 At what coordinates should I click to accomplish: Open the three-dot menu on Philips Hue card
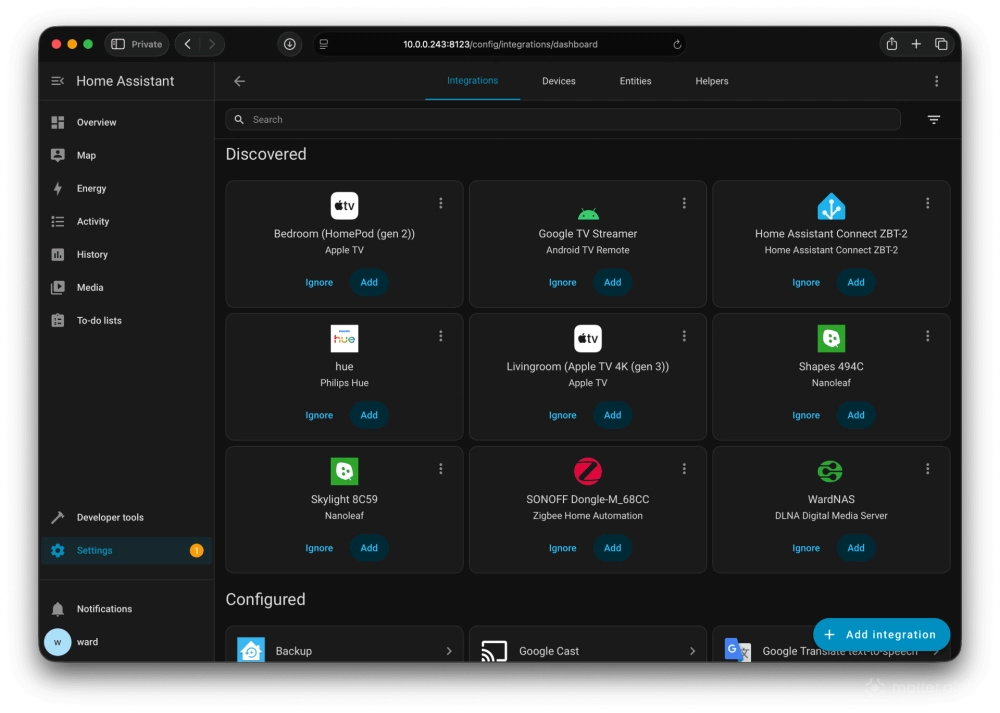pos(441,336)
